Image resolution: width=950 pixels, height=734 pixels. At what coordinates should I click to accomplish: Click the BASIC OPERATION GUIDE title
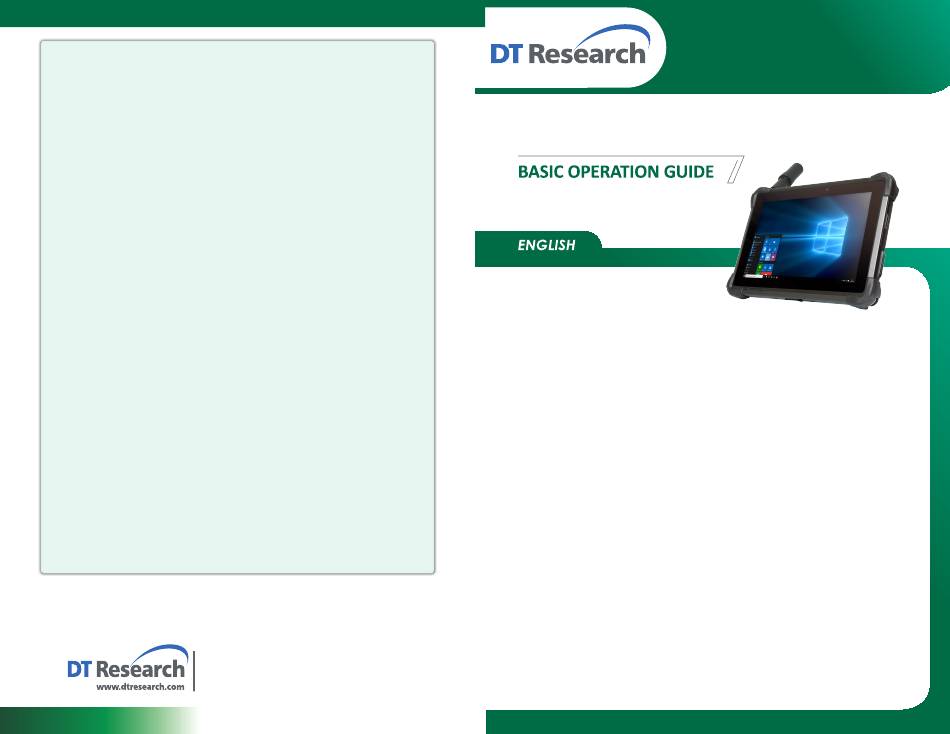(x=616, y=172)
